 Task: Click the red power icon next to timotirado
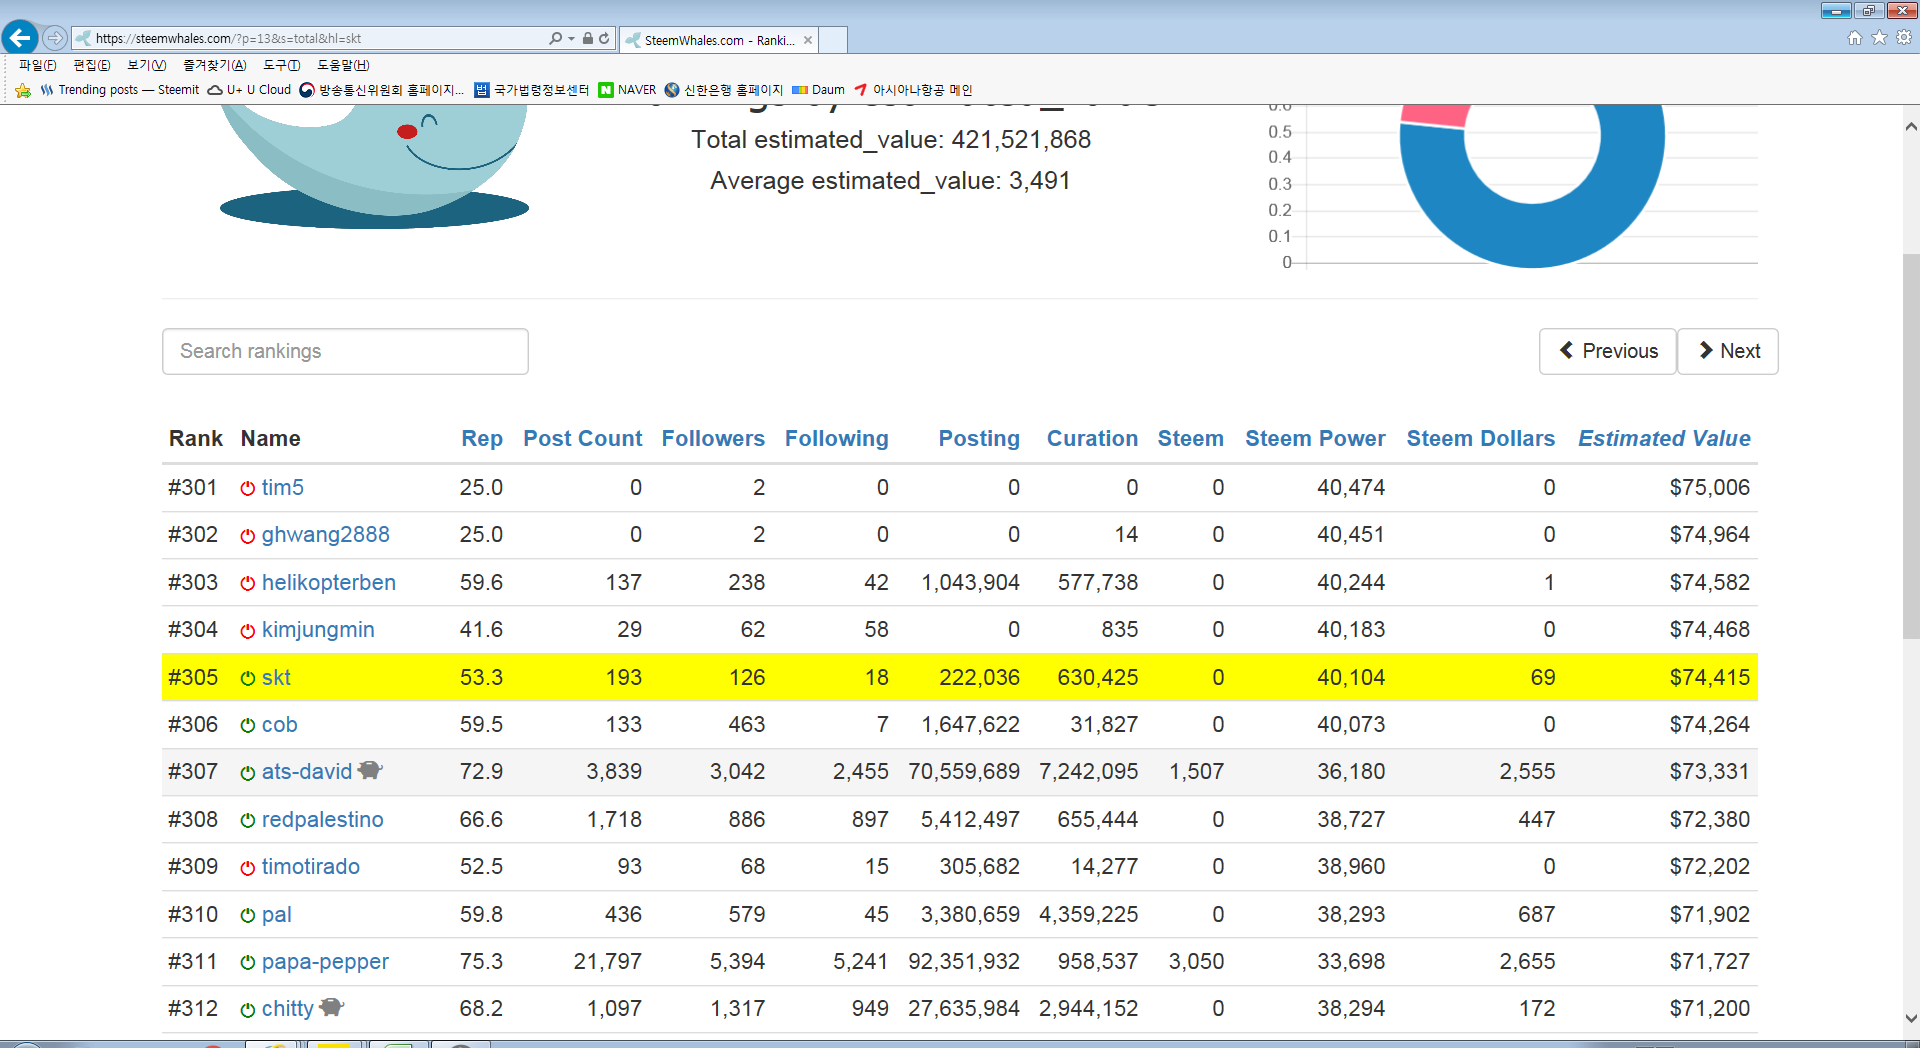[247, 868]
